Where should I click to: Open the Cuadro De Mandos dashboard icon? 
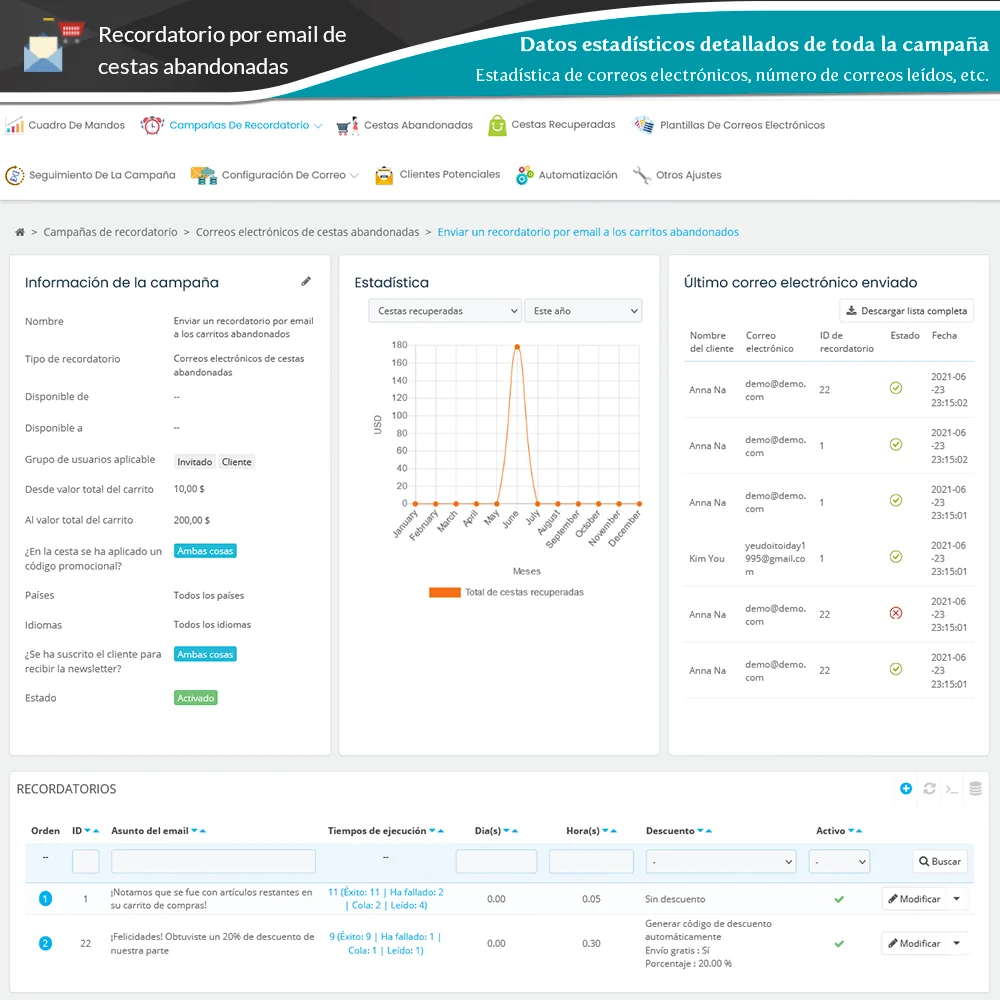(17, 125)
